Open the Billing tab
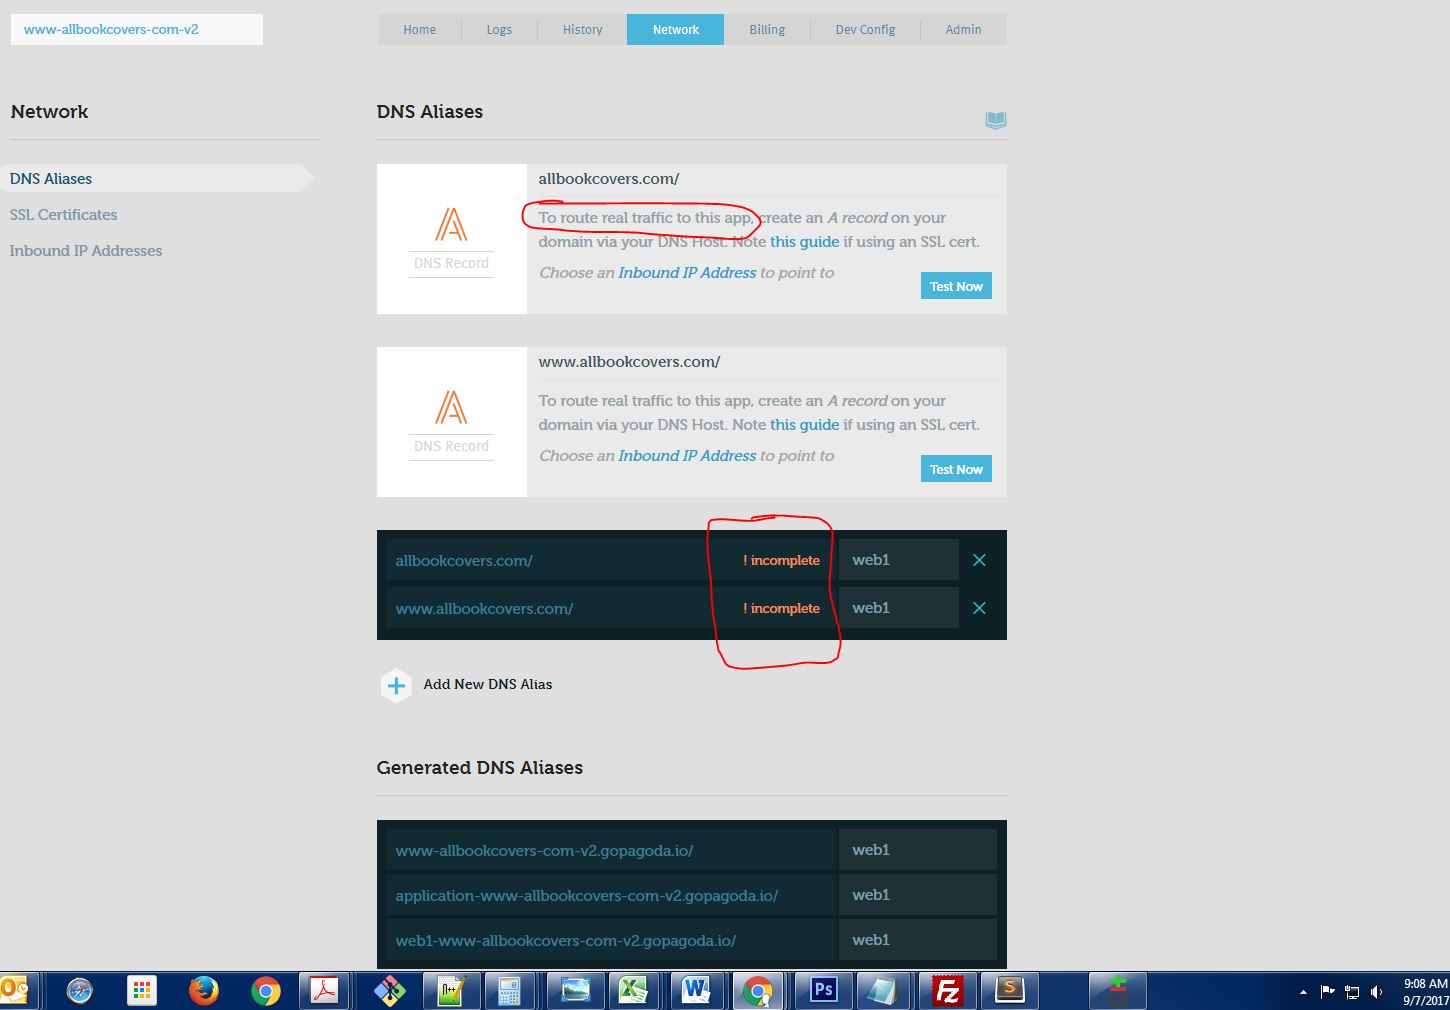Screen dimensions: 1450x1010 [x=767, y=30]
